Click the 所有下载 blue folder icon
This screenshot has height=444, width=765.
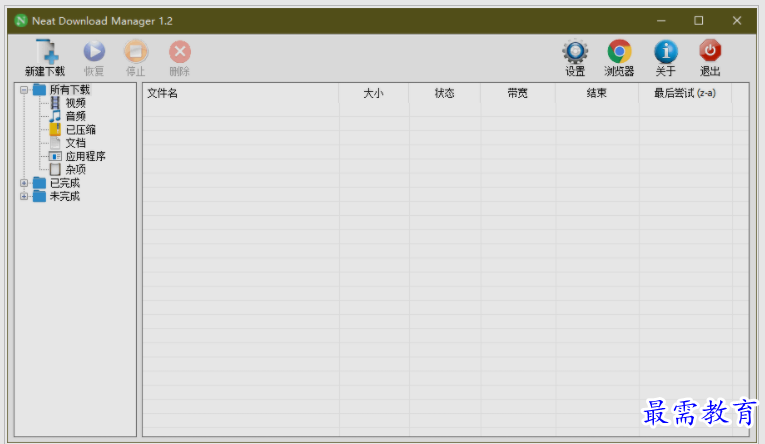point(40,90)
